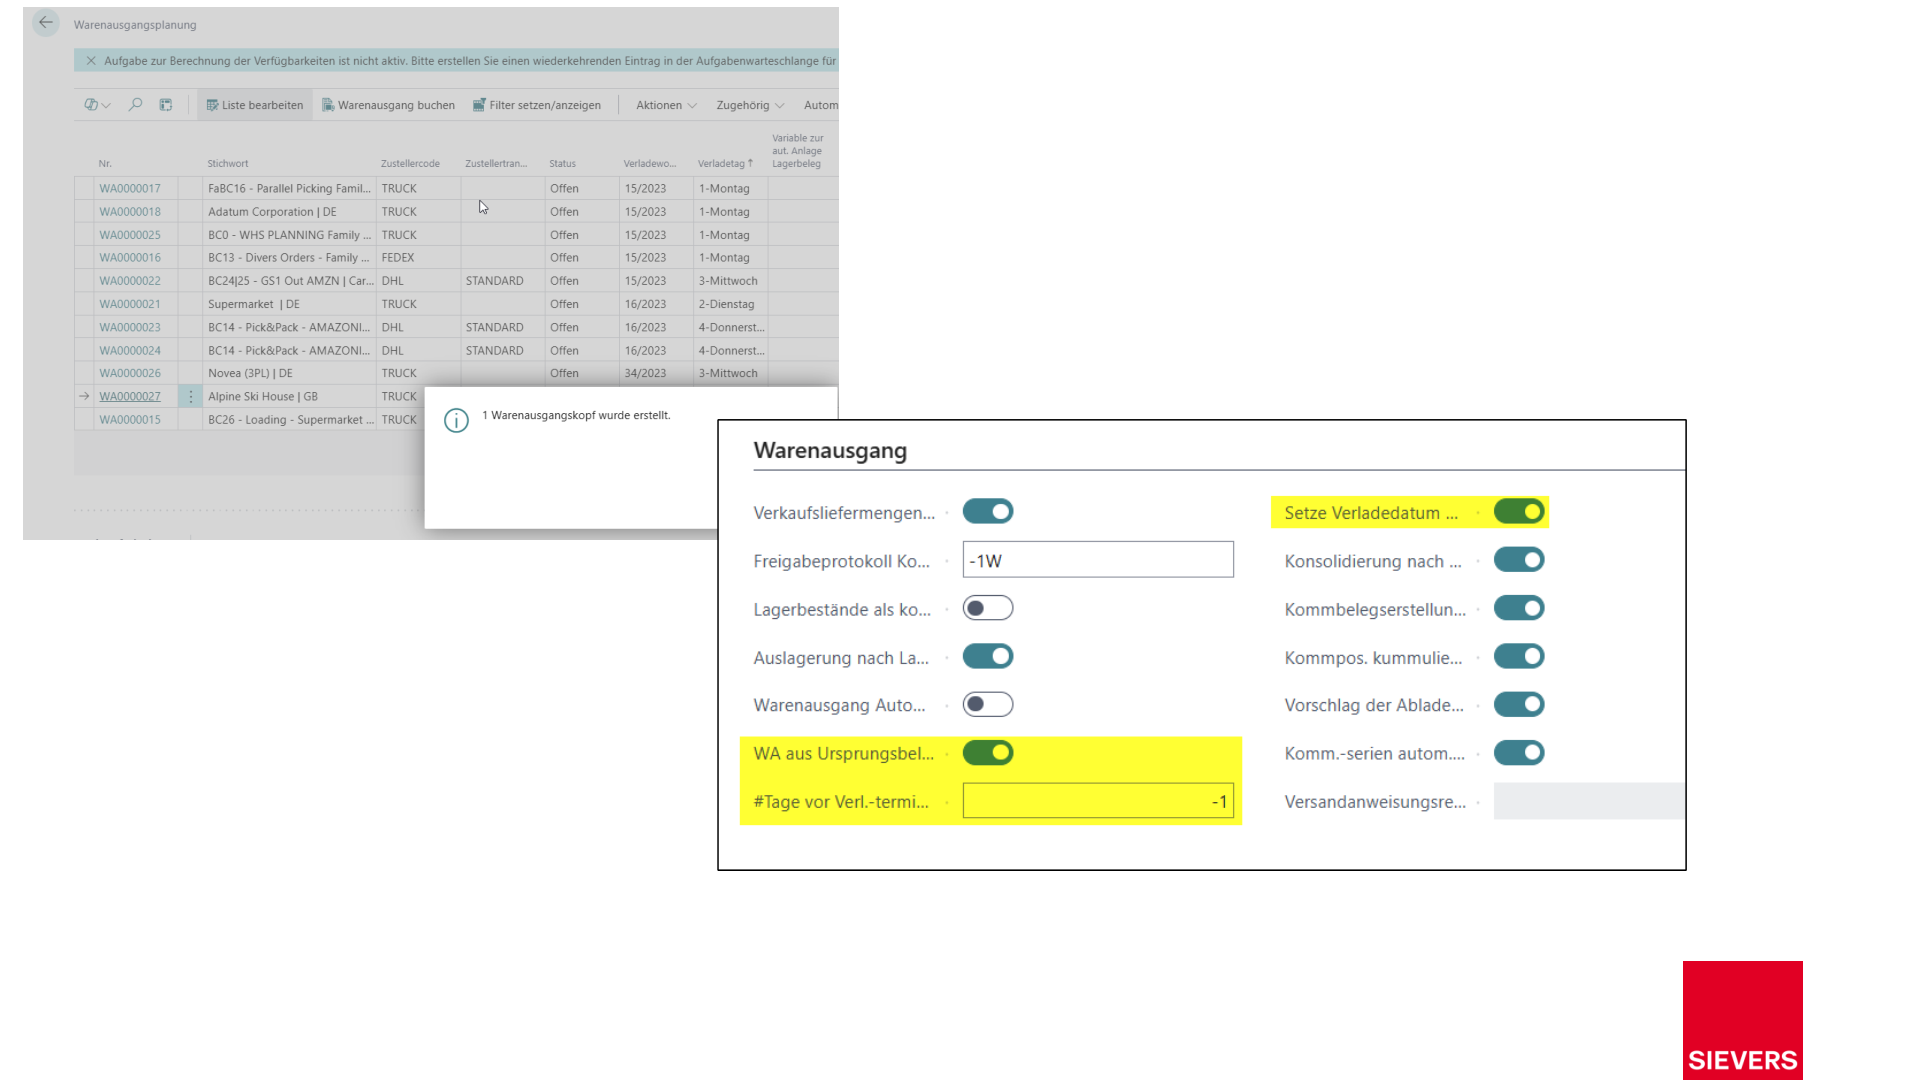Viewport: 1920px width, 1080px height.
Task: Toggle Auslagerung nach La... switch
Action: [988, 657]
